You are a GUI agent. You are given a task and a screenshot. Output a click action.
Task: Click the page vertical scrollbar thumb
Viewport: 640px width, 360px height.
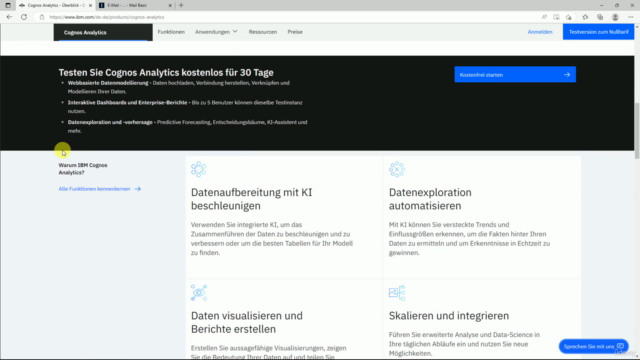[637, 131]
